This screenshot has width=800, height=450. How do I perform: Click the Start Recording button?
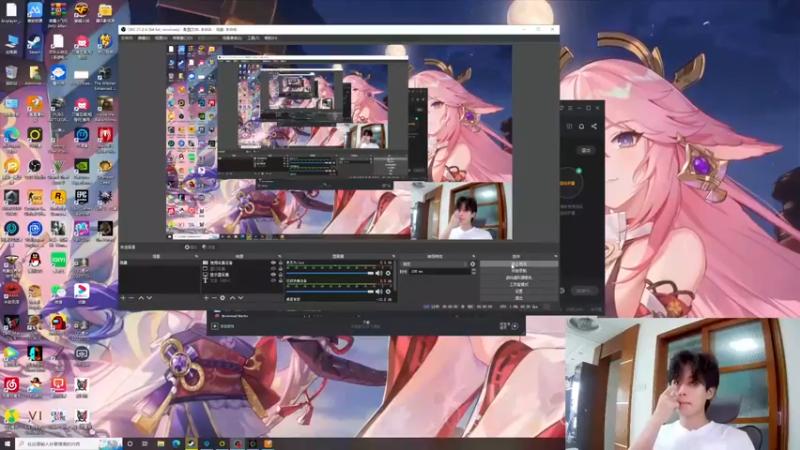(x=519, y=270)
